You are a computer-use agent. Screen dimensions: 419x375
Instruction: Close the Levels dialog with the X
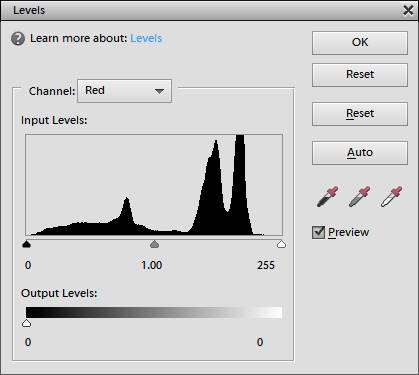[408, 10]
